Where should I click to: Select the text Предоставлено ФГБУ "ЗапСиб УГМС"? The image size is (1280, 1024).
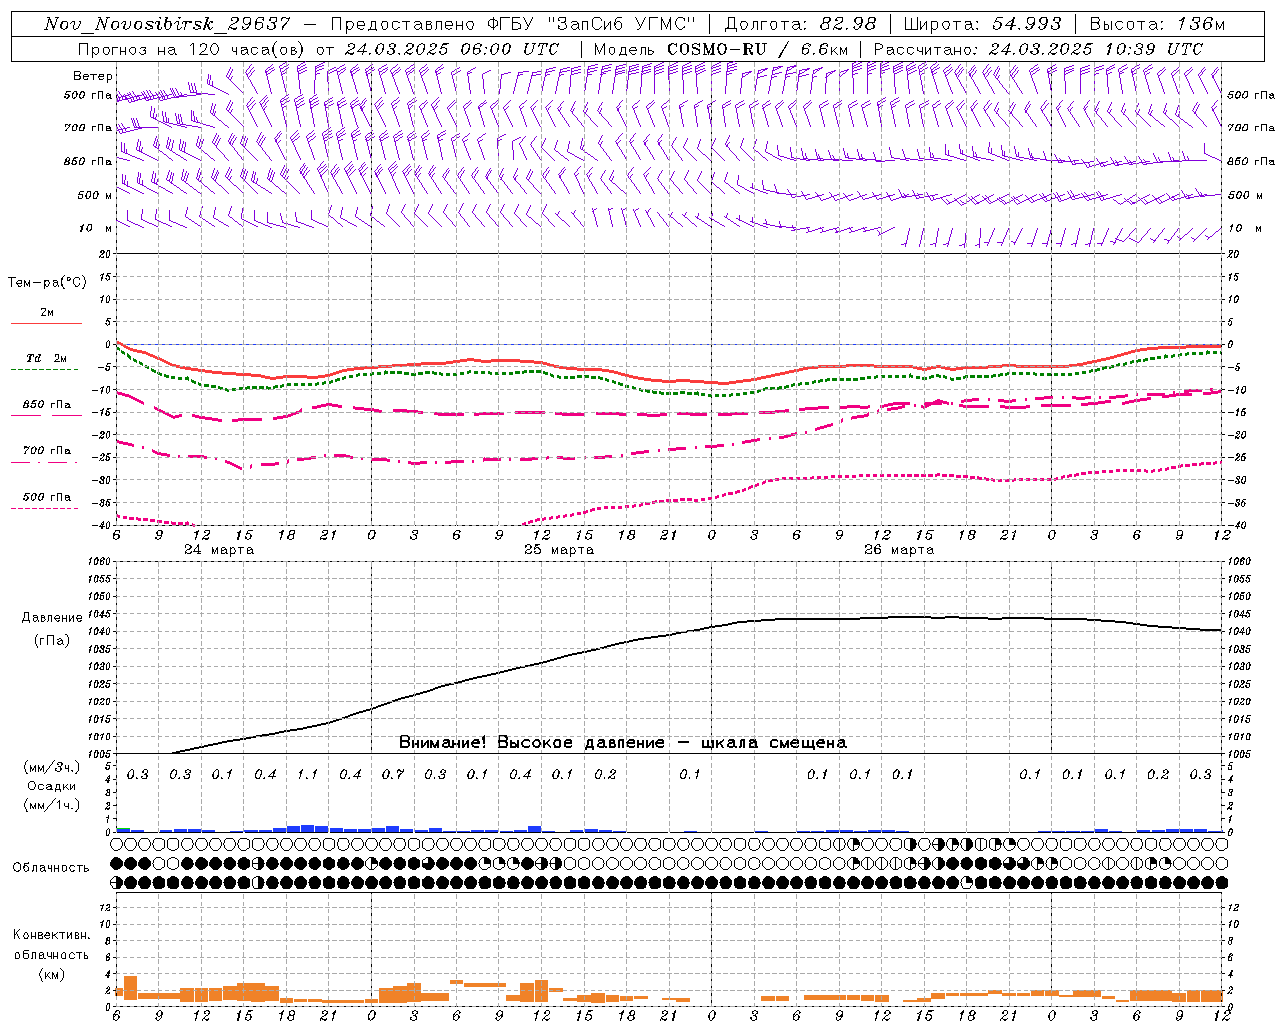pyautogui.click(x=513, y=24)
